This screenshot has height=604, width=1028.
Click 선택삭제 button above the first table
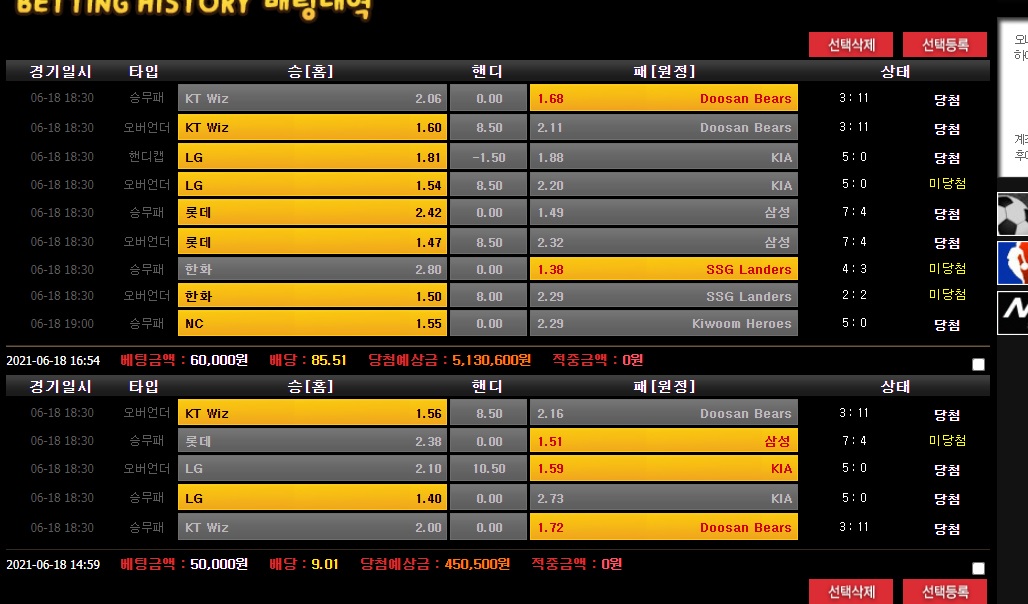[x=851, y=45]
